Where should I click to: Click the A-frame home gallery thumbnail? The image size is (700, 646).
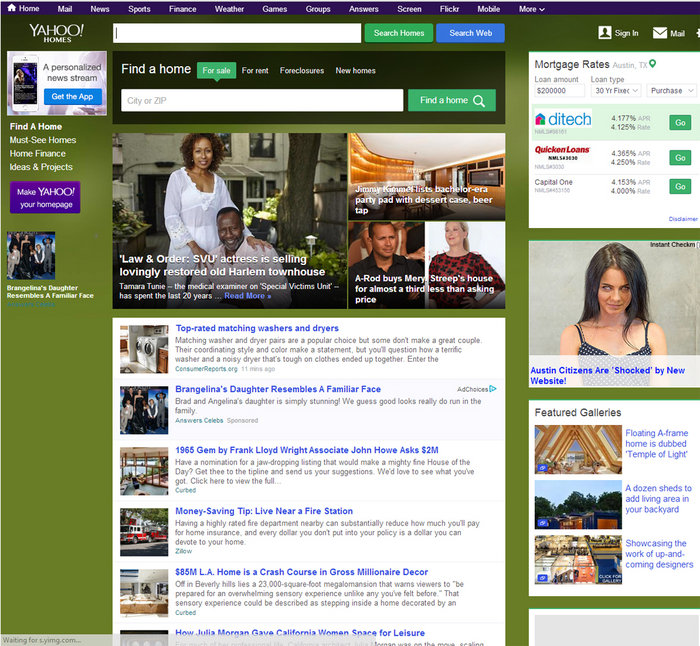578,449
